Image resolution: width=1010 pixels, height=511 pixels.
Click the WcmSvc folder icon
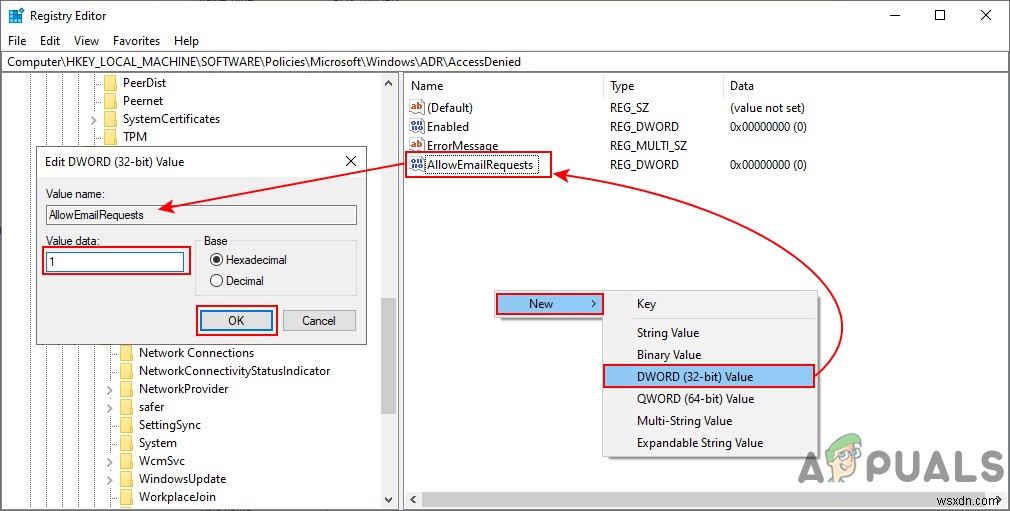click(127, 461)
